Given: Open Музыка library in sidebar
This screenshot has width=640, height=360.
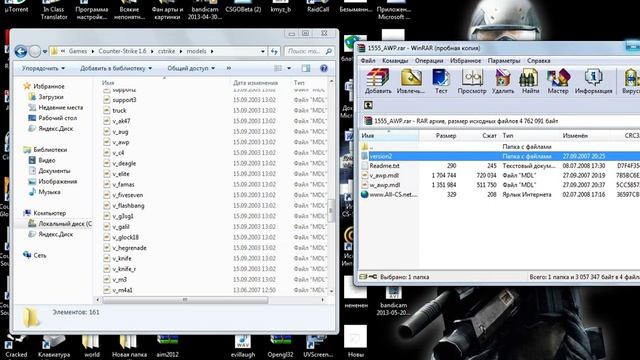Looking at the screenshot, I should [44, 192].
